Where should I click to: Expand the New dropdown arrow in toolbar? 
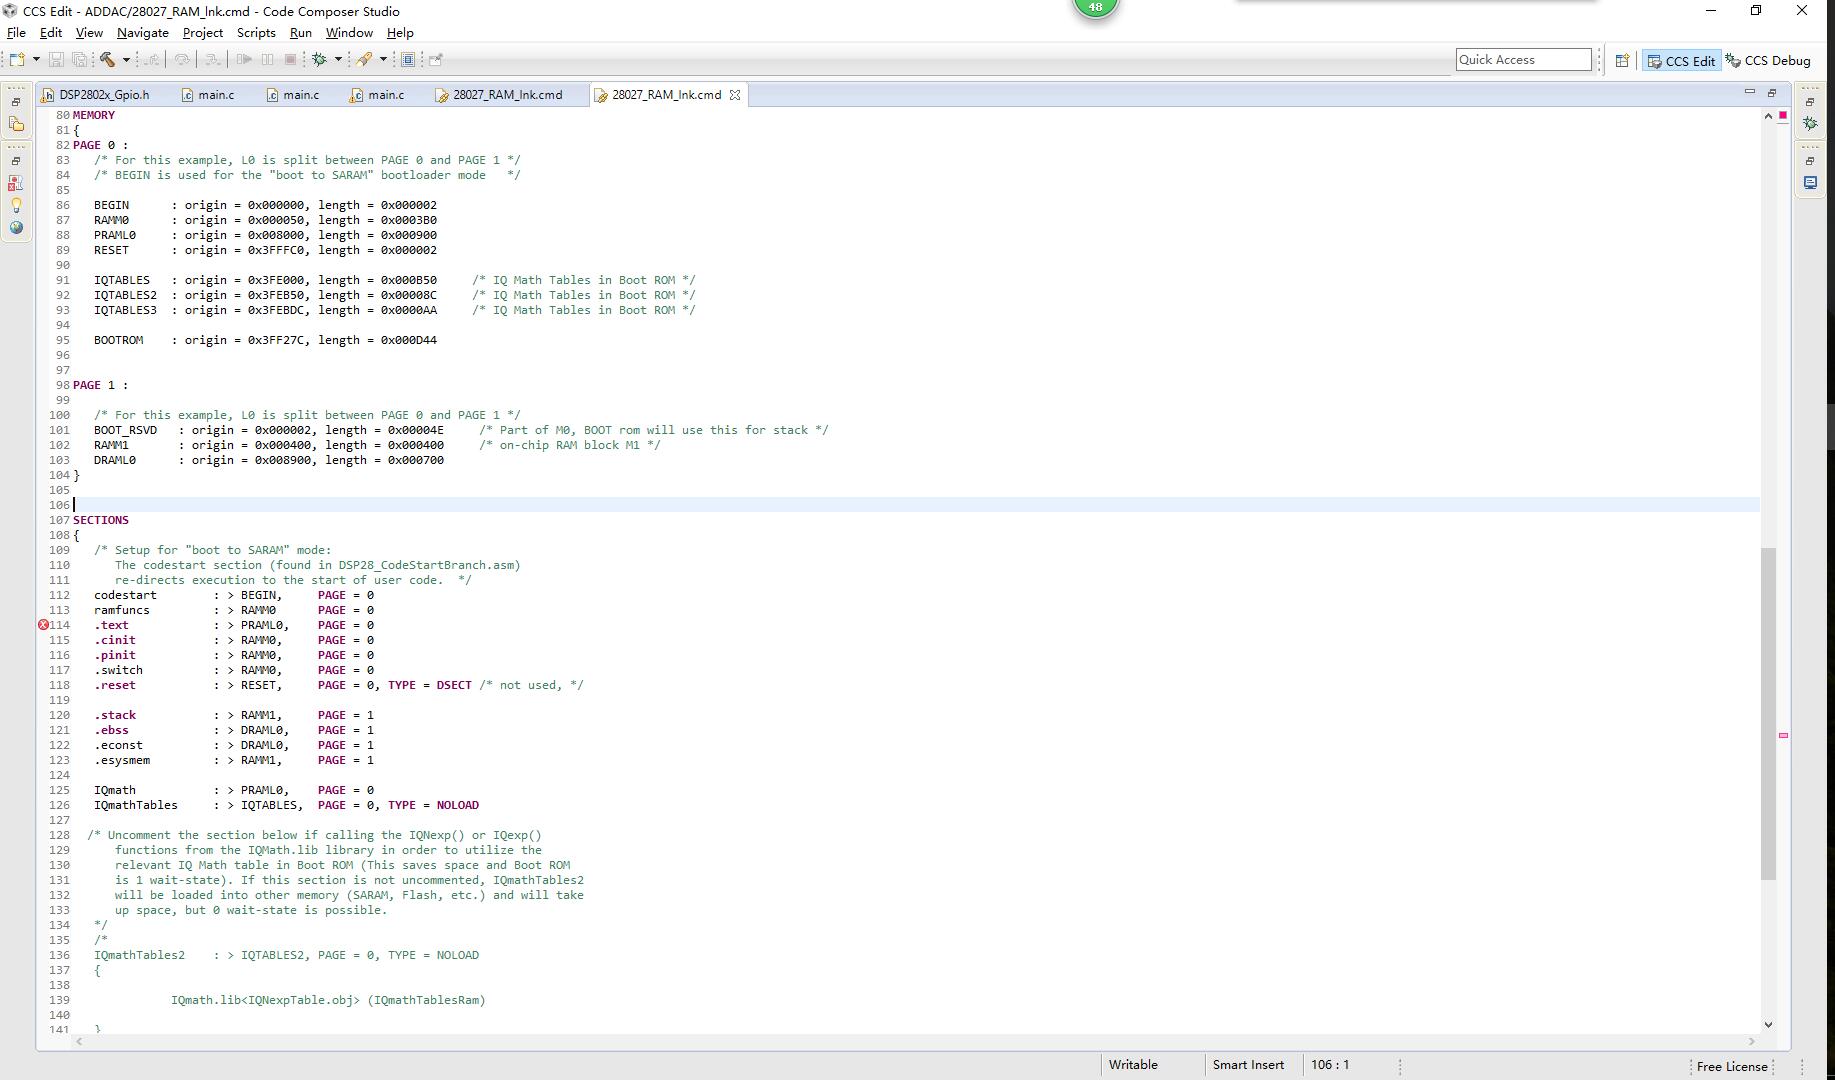click(x=36, y=60)
